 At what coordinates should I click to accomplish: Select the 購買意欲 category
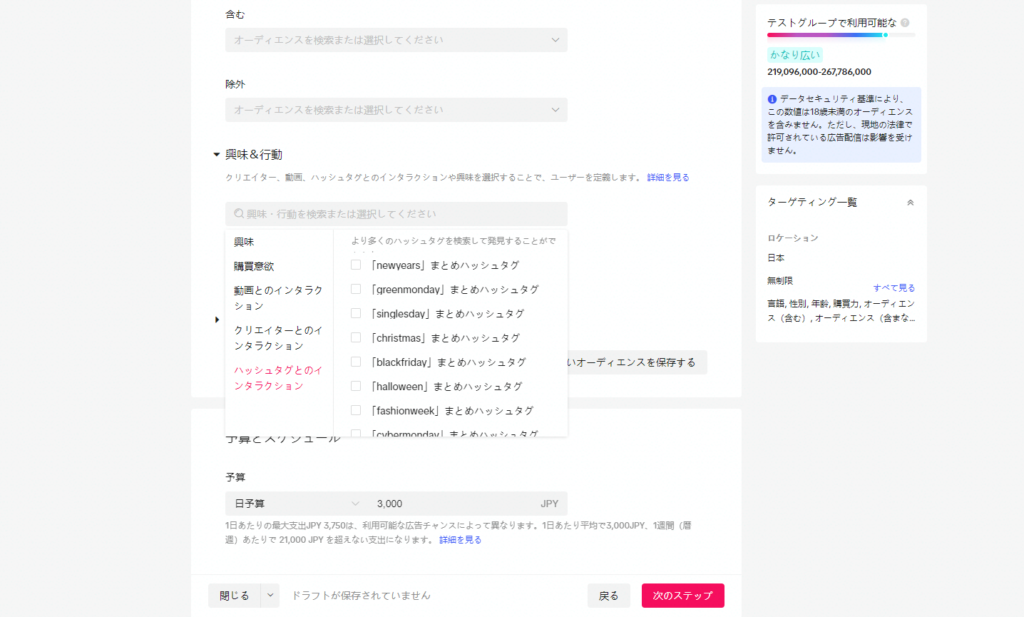[x=254, y=266]
